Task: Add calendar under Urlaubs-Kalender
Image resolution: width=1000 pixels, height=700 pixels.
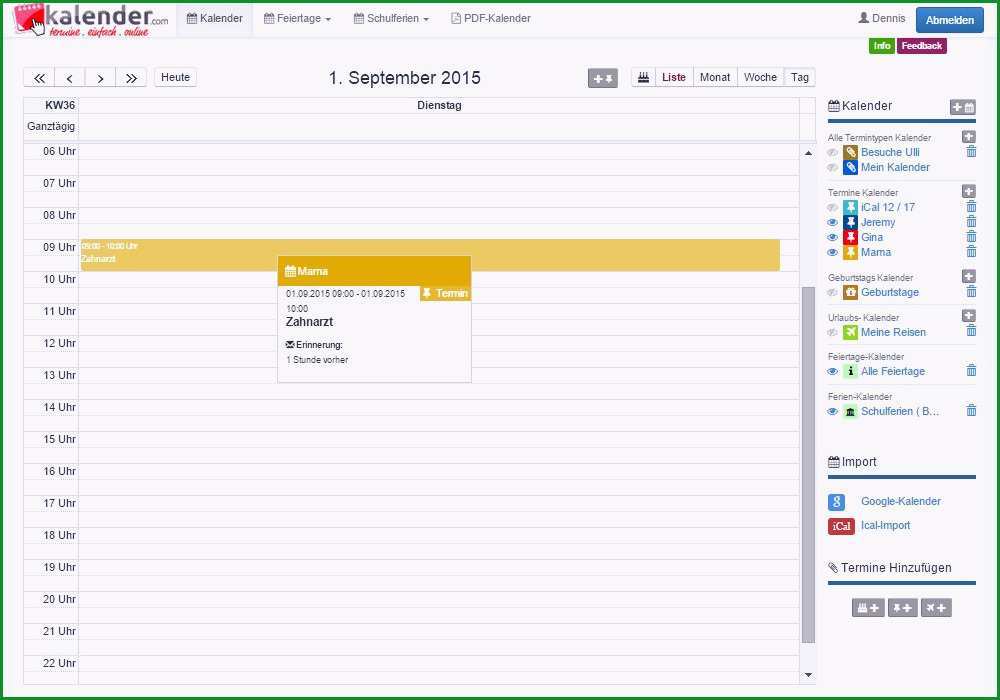Action: [969, 316]
